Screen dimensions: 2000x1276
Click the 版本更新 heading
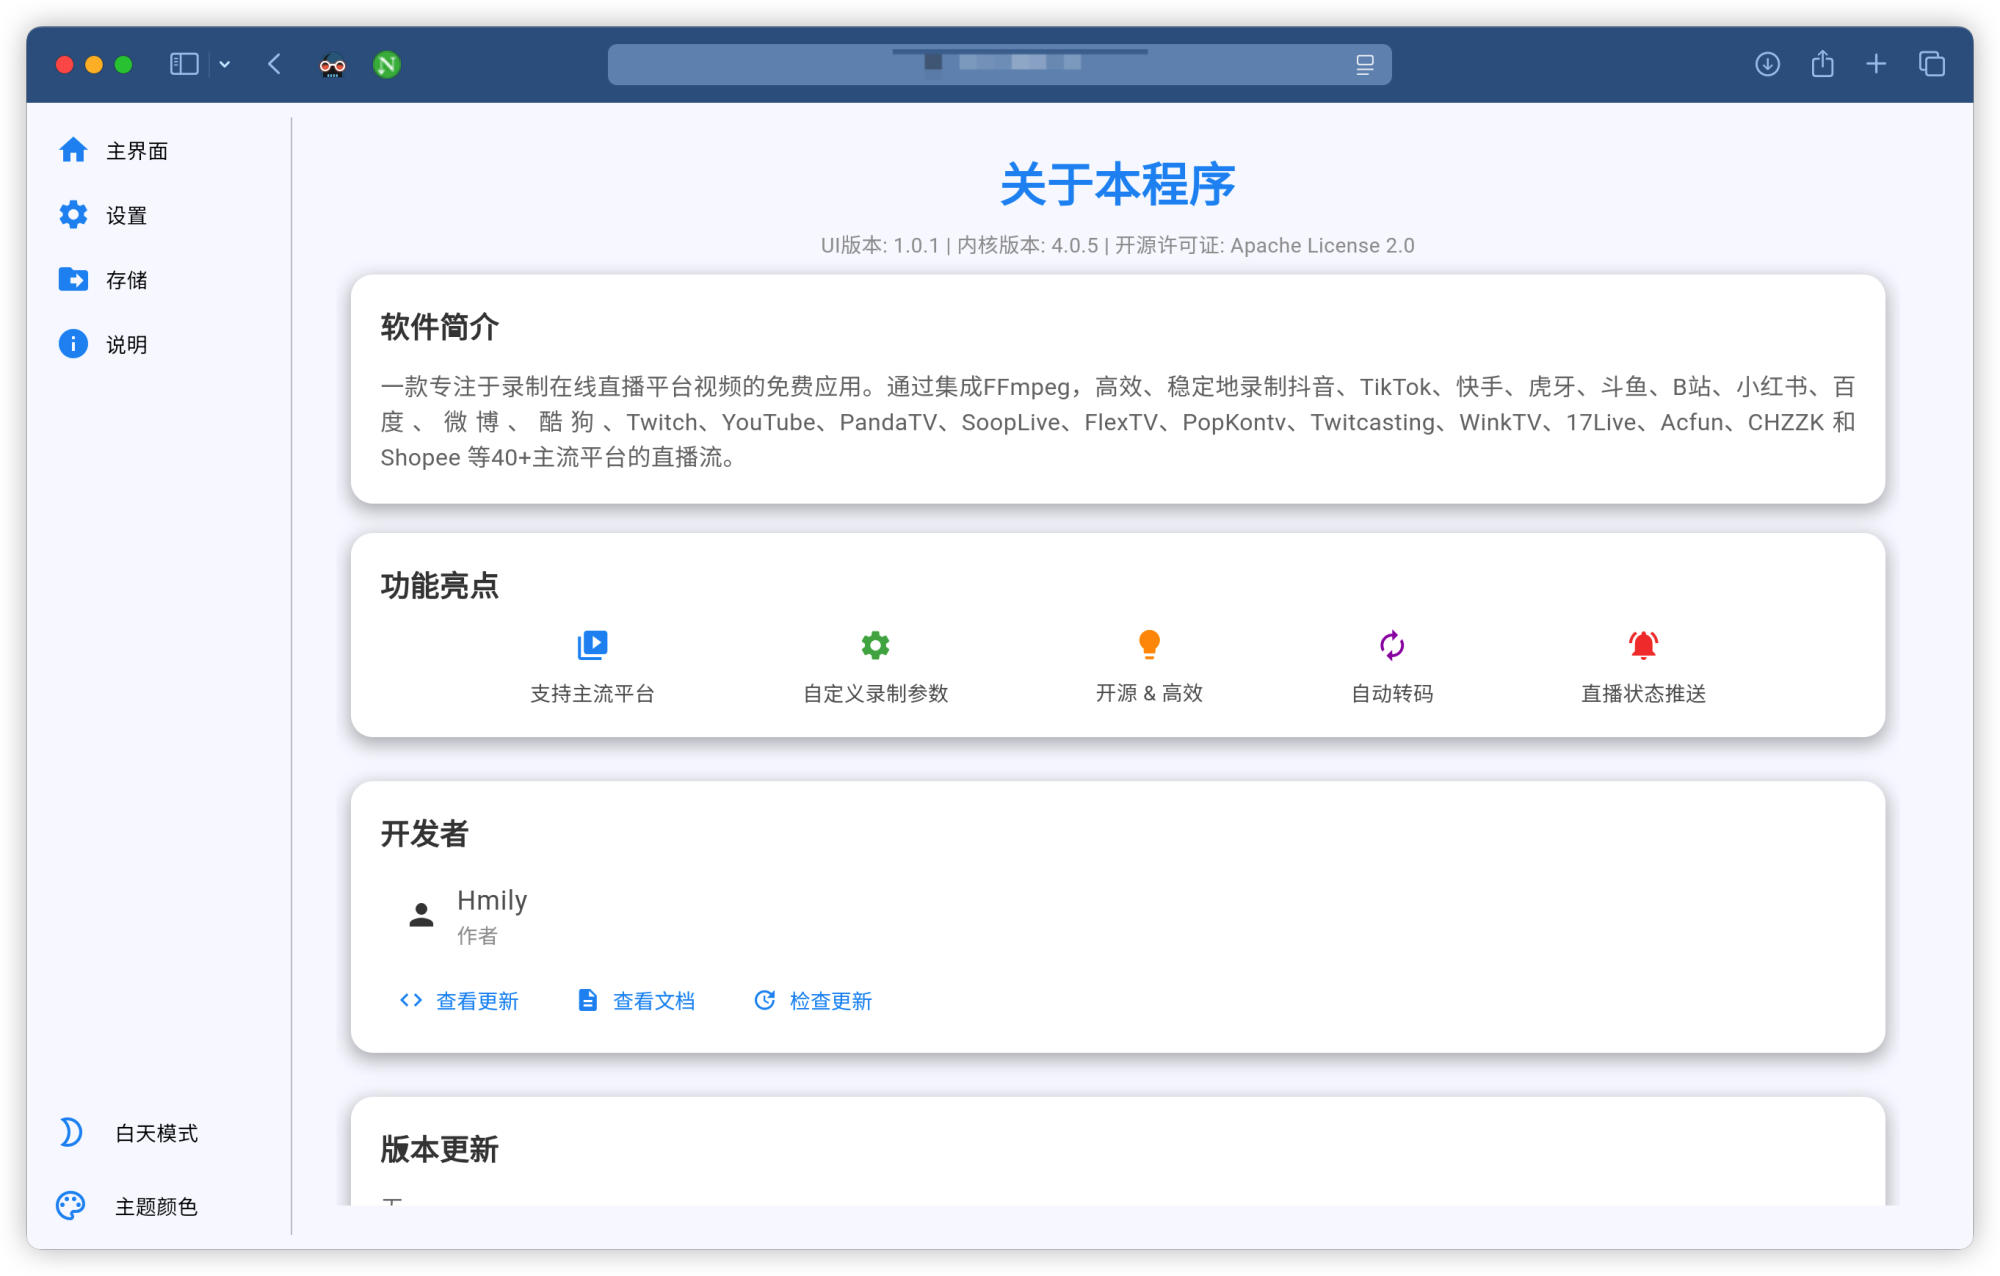pyautogui.click(x=439, y=1149)
